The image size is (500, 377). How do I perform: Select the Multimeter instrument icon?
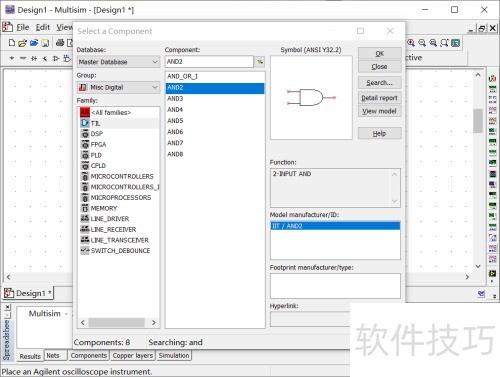click(492, 78)
